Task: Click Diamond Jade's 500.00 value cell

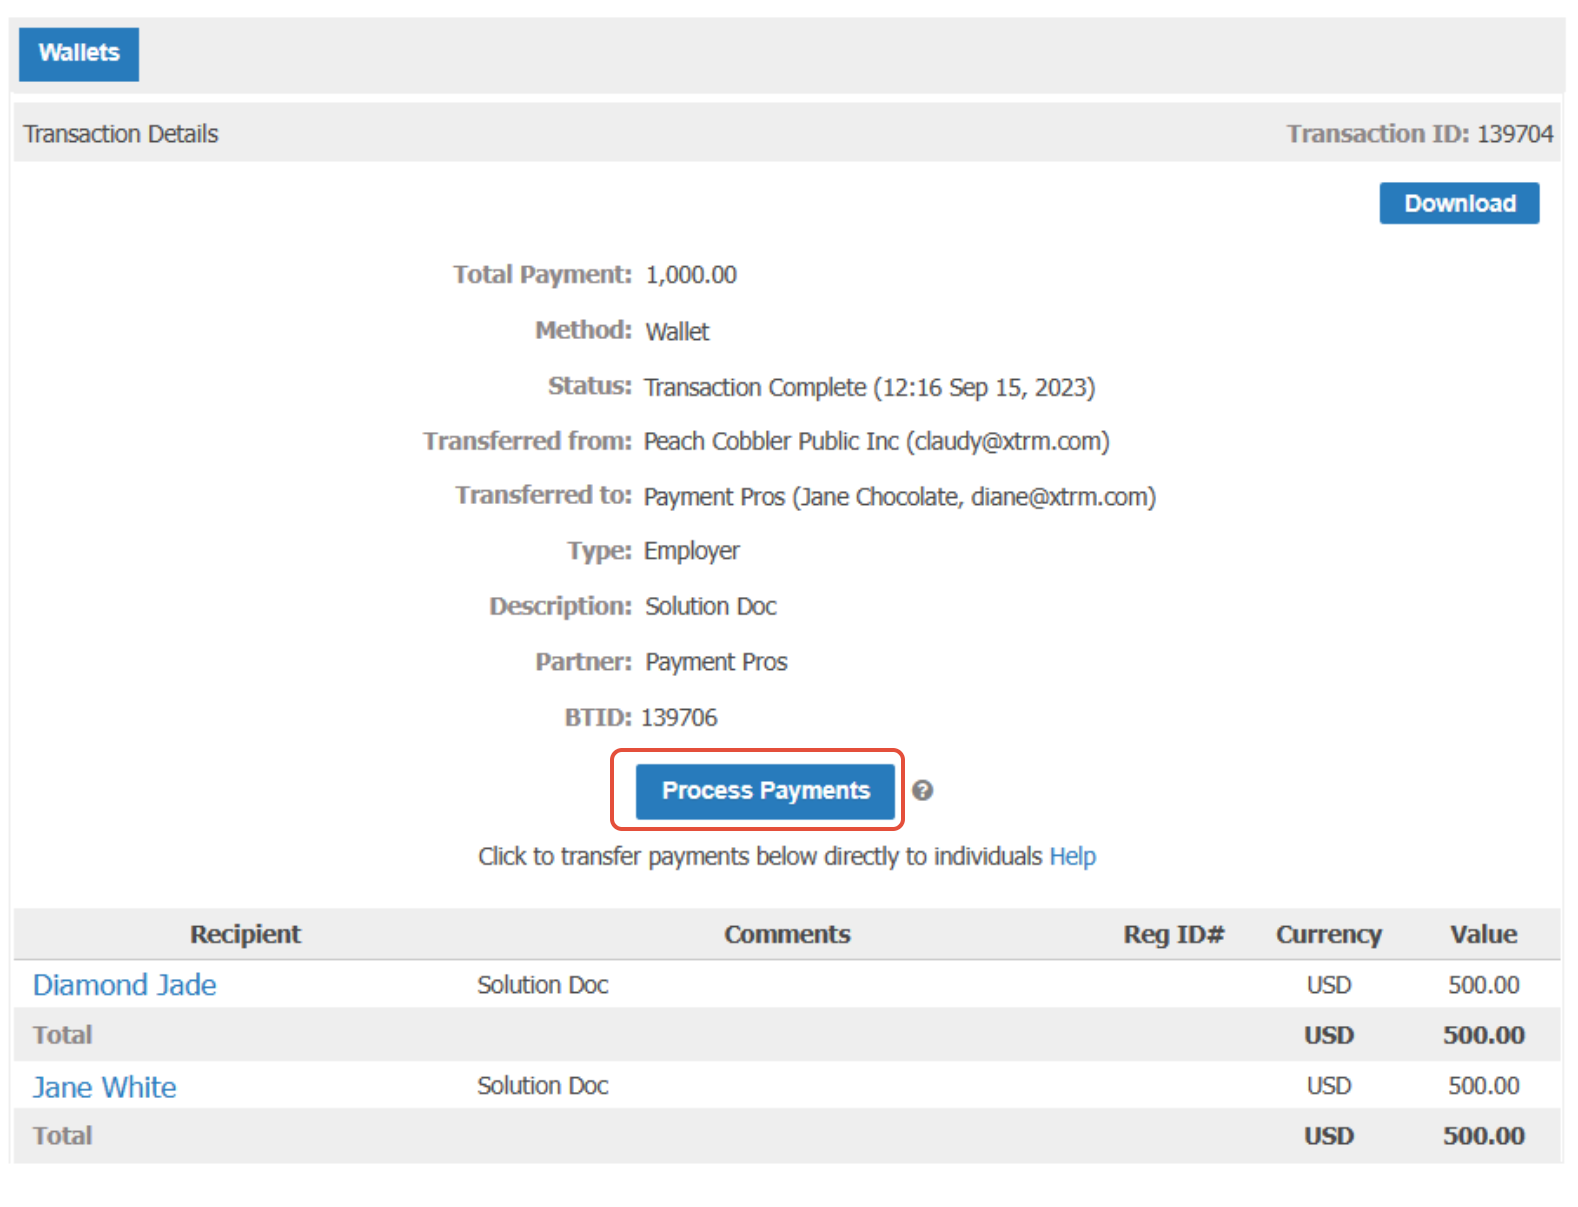Action: pos(1484,985)
